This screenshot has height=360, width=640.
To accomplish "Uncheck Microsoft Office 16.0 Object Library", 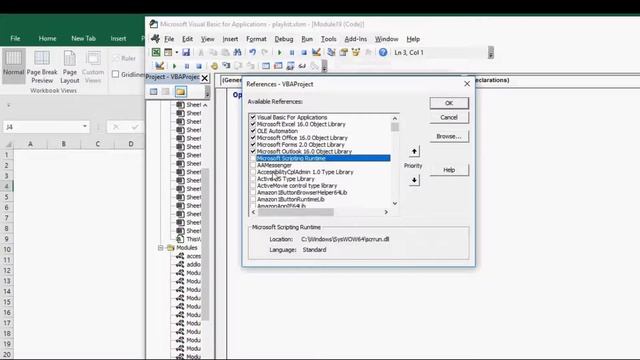I will 253,138.
